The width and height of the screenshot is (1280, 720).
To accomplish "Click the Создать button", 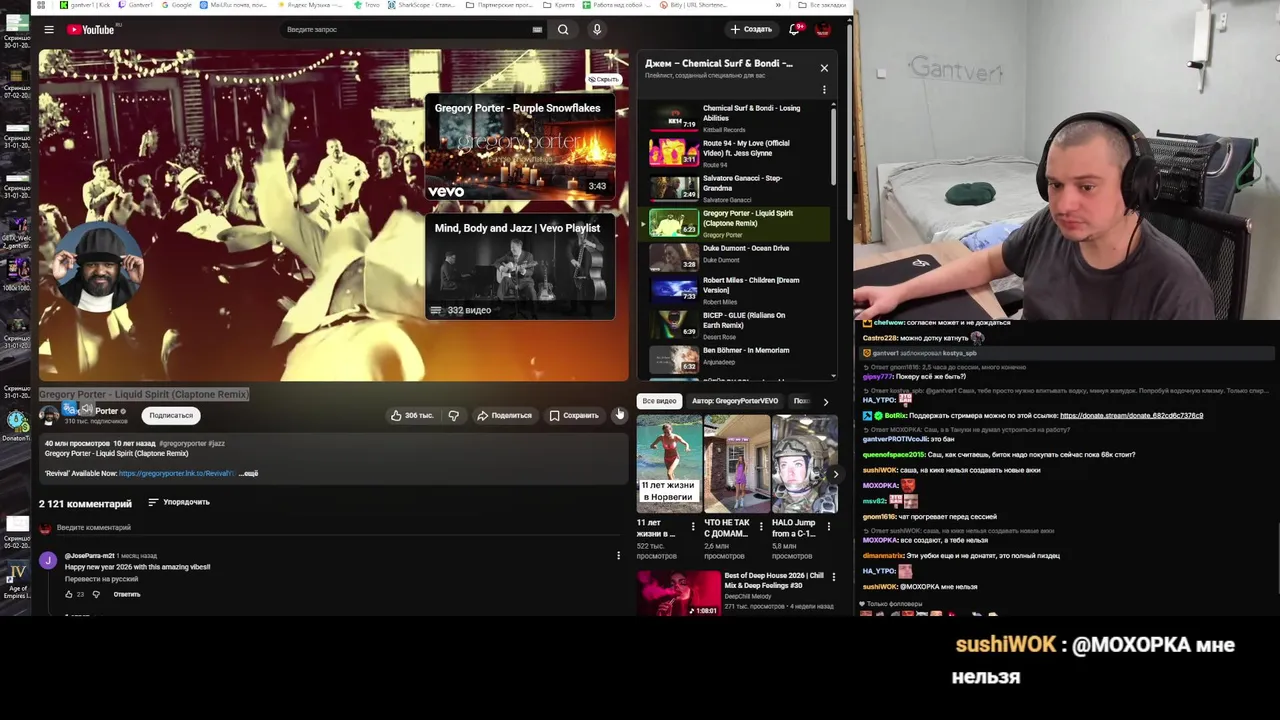I will coord(751,30).
